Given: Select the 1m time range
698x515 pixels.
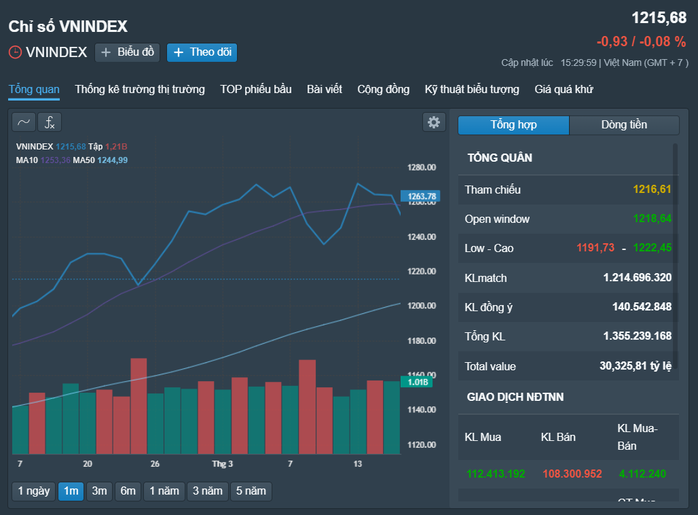Looking at the screenshot, I should coord(71,491).
